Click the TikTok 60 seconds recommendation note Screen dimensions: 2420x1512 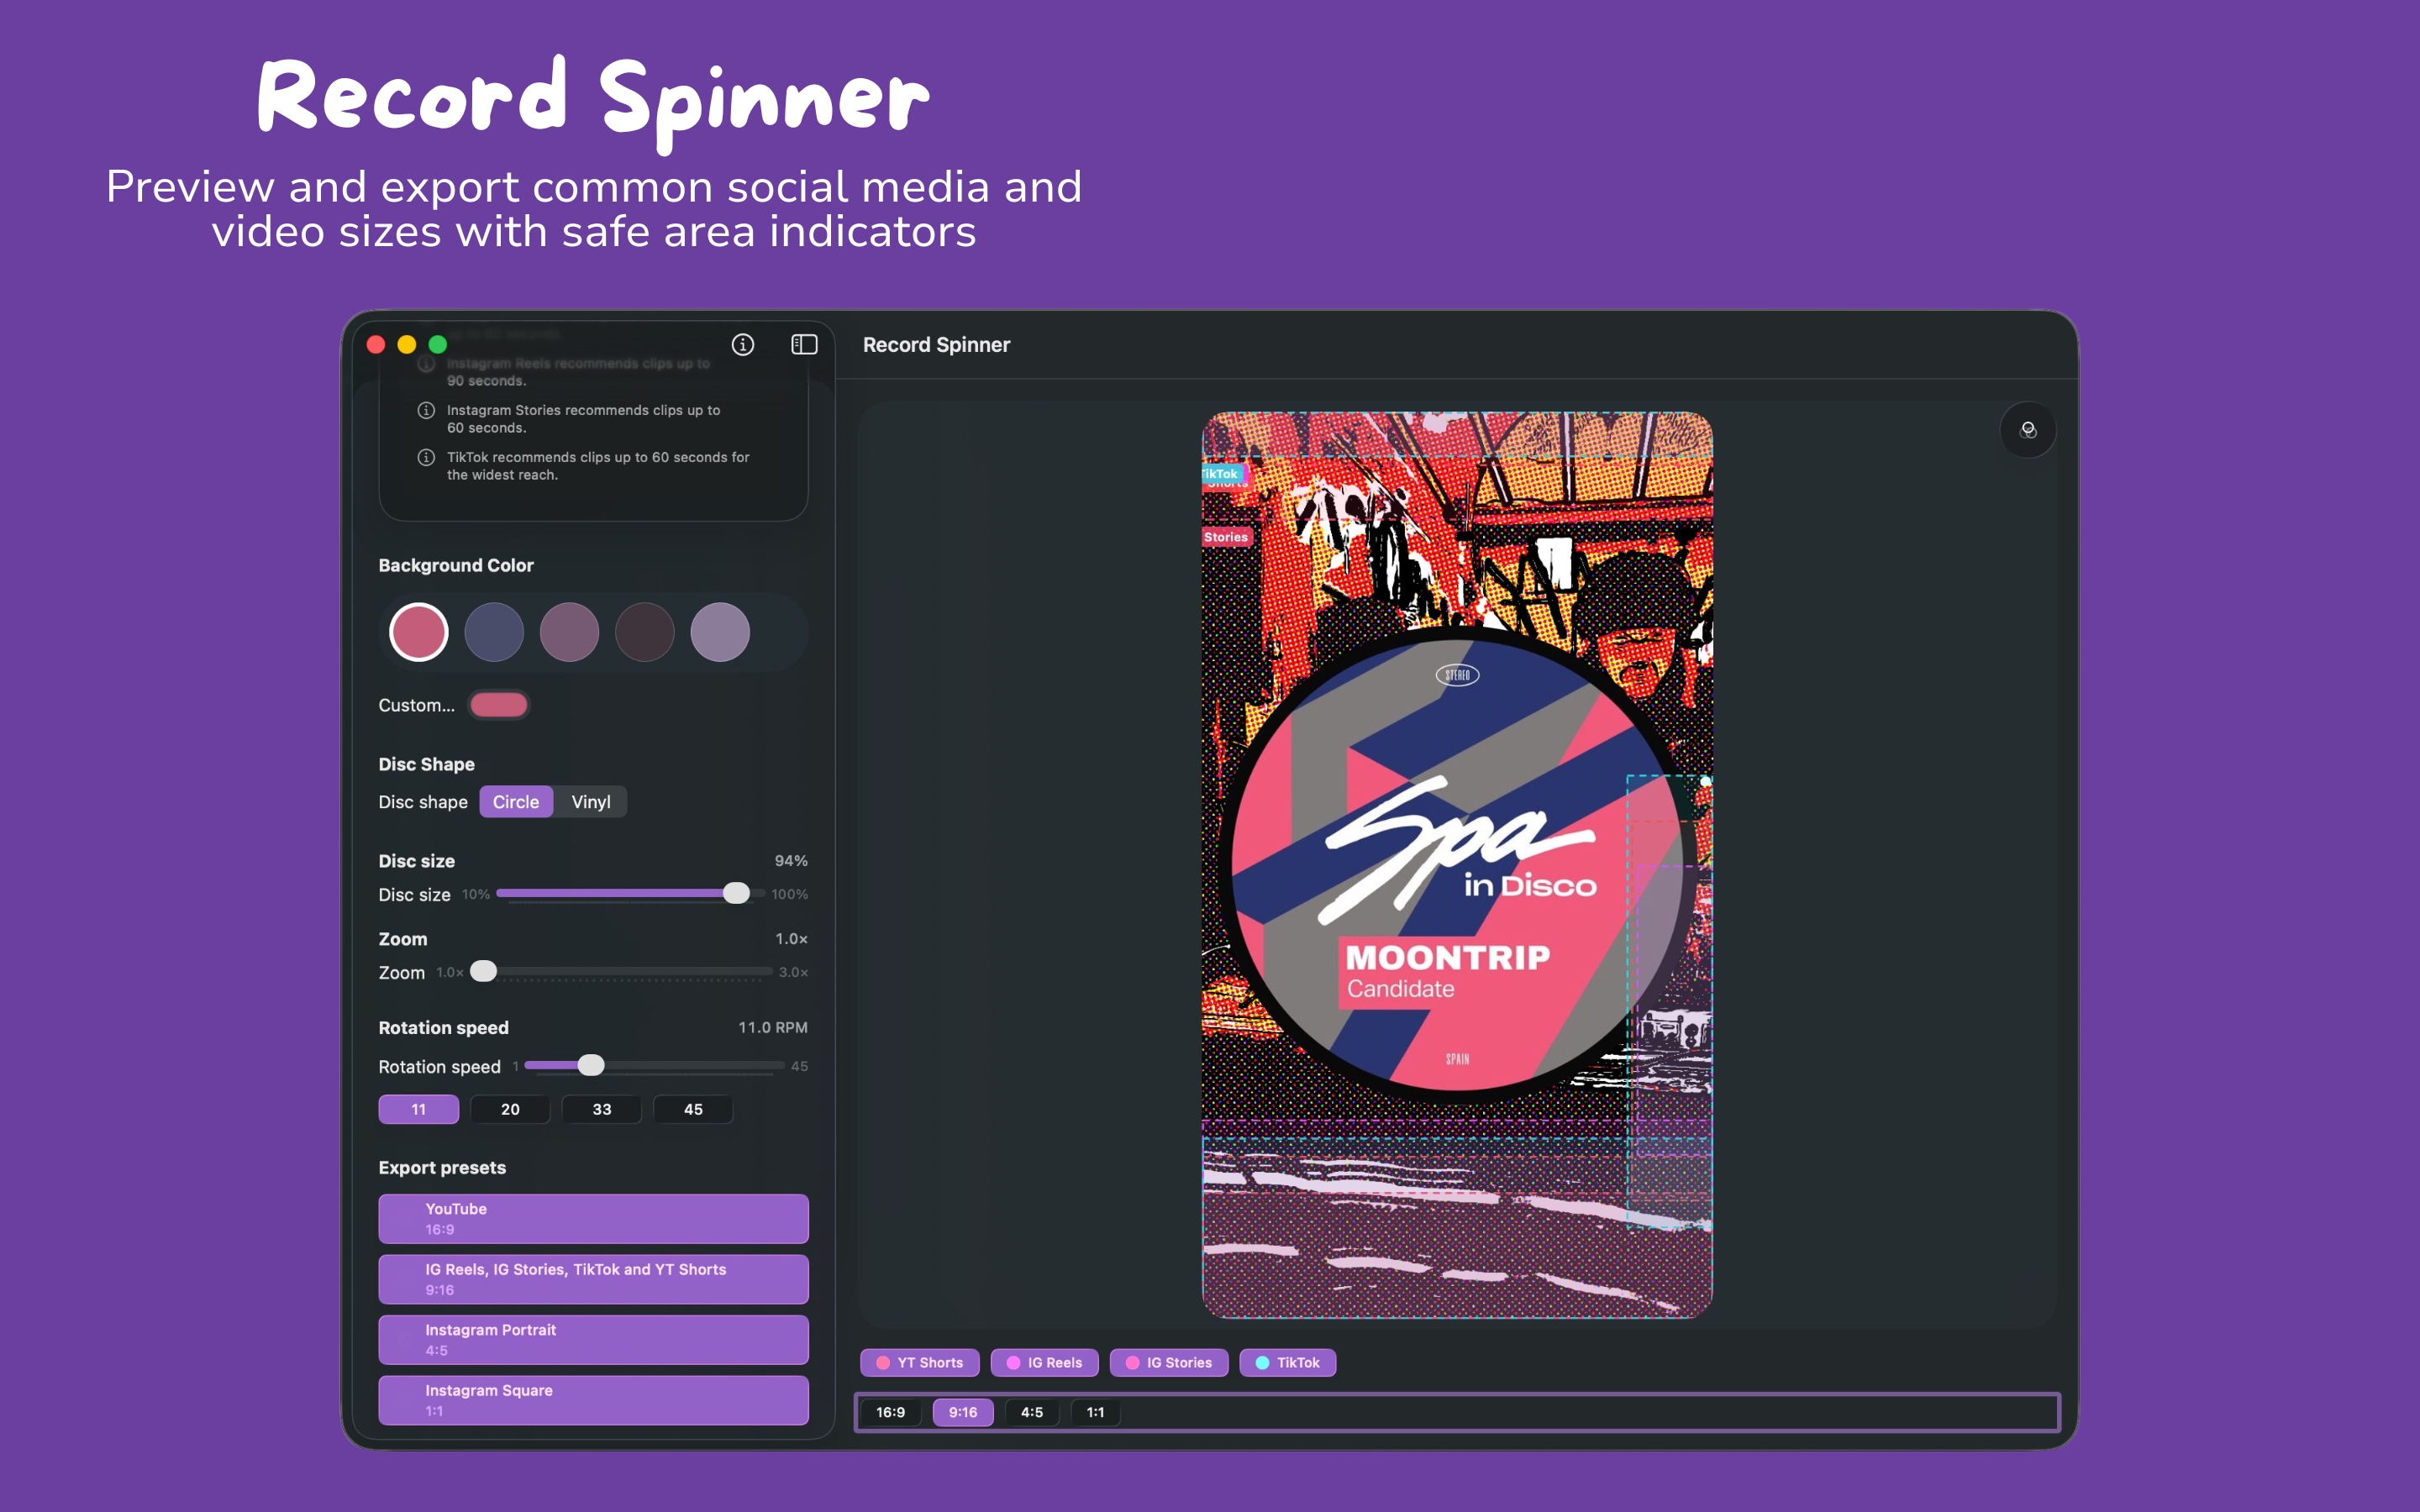pos(598,466)
